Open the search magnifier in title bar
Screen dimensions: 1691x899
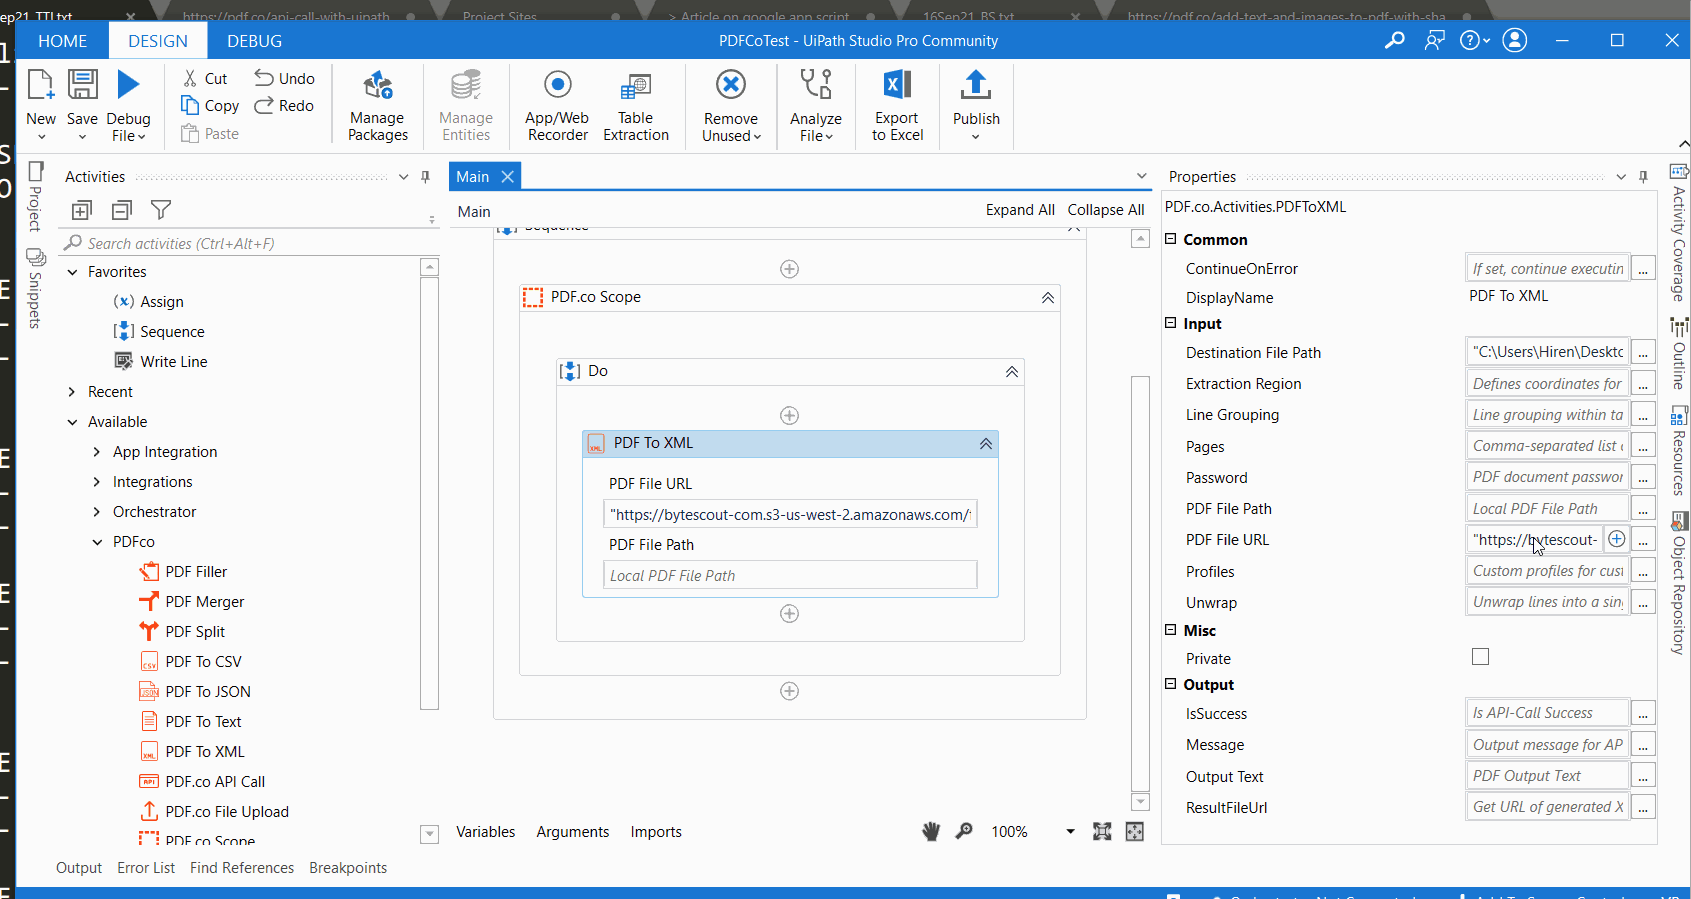pyautogui.click(x=1394, y=40)
